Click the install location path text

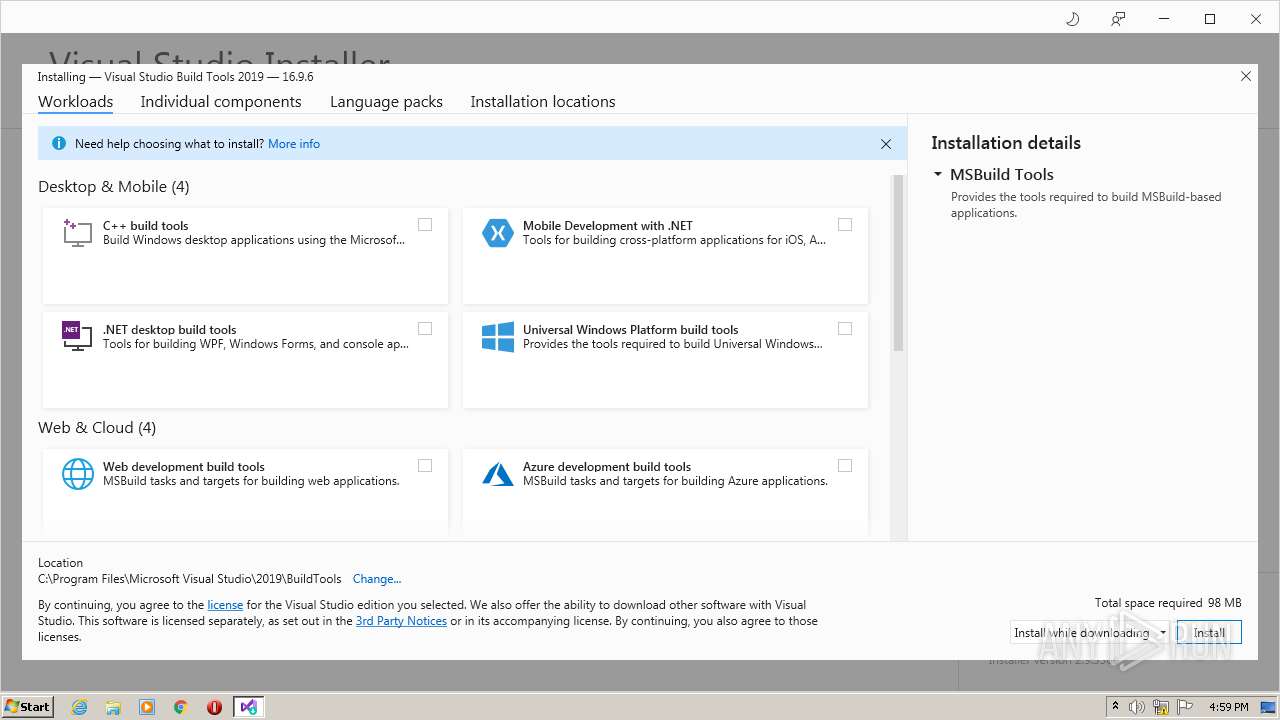(x=190, y=579)
